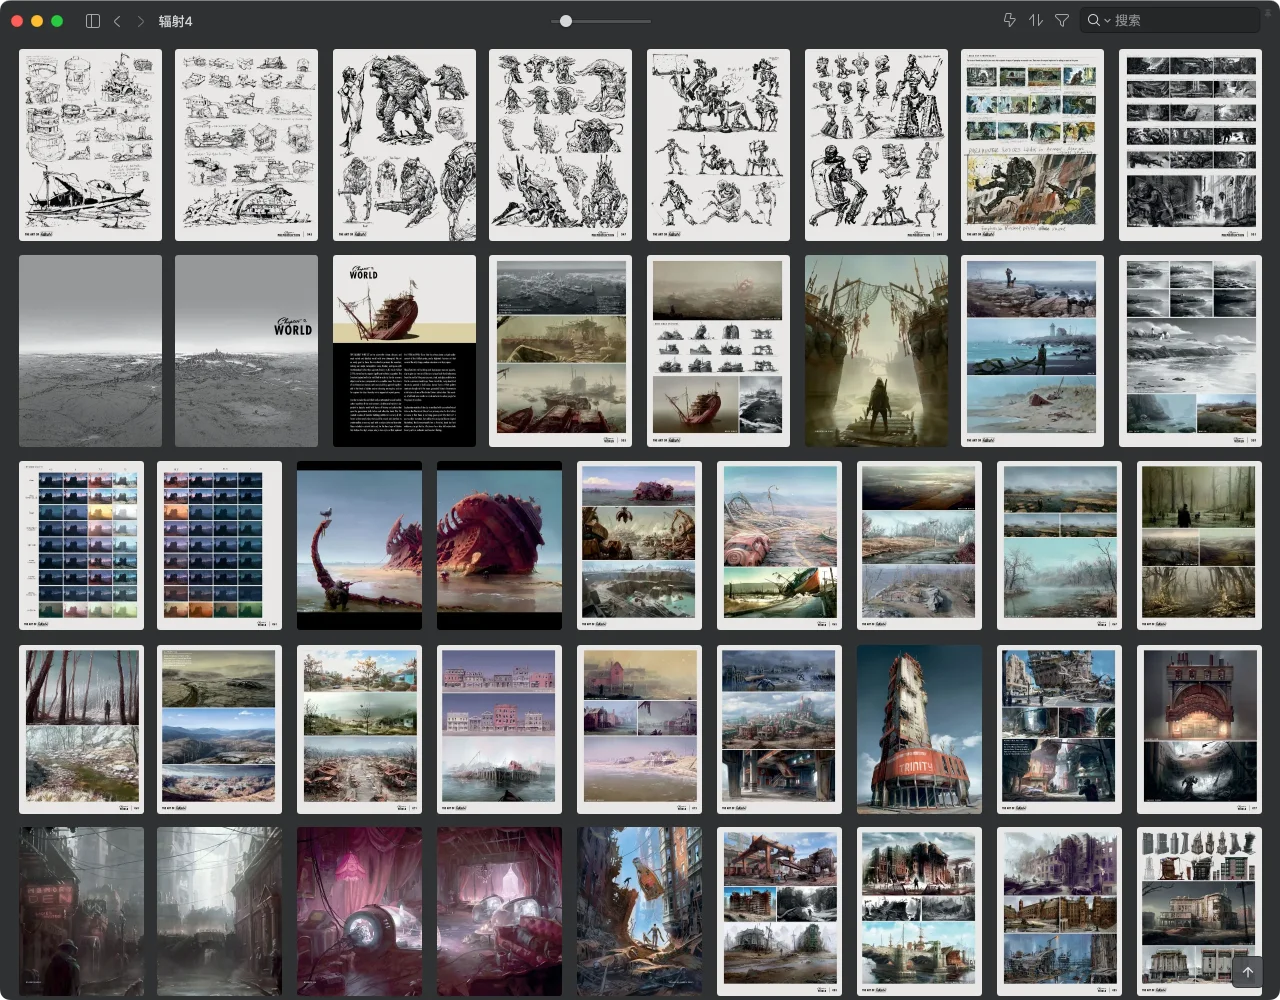Open the pink storefront row buildings page
This screenshot has height=1000, width=1280.
499,729
